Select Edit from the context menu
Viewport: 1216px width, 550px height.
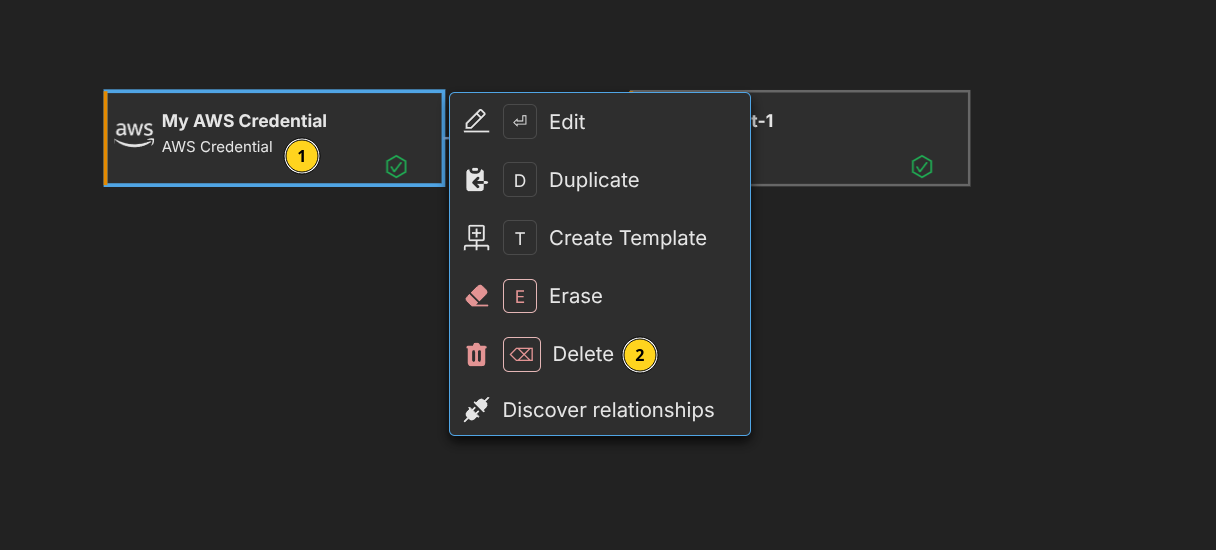pos(567,122)
